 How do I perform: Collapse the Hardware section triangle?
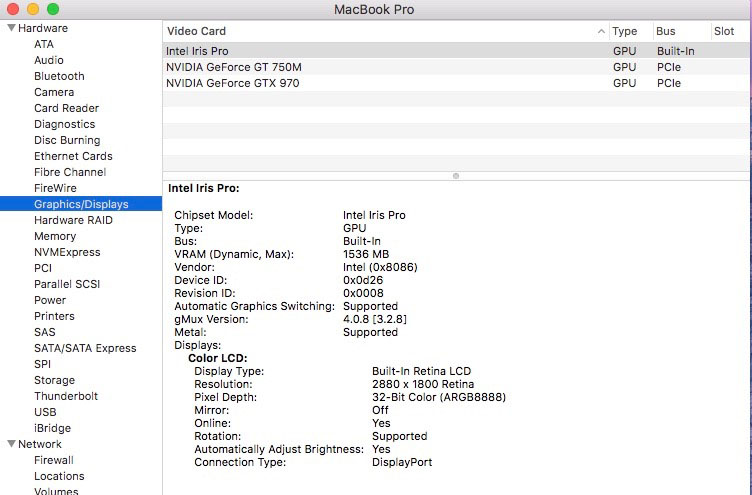pos(12,28)
